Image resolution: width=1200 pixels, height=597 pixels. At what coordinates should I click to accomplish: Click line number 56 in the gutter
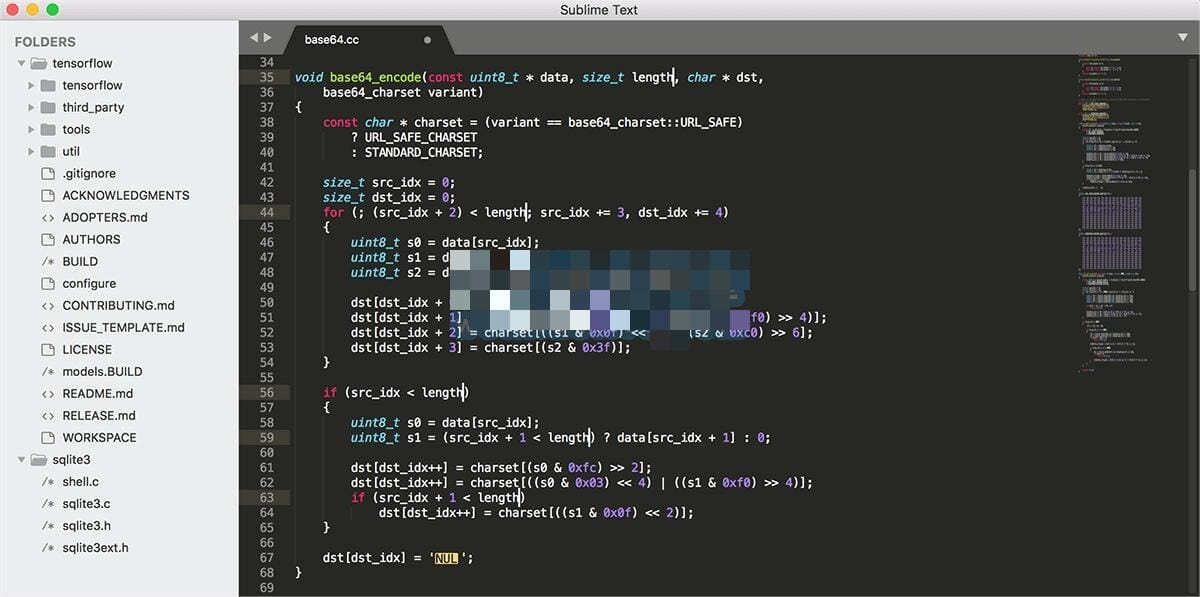click(266, 392)
